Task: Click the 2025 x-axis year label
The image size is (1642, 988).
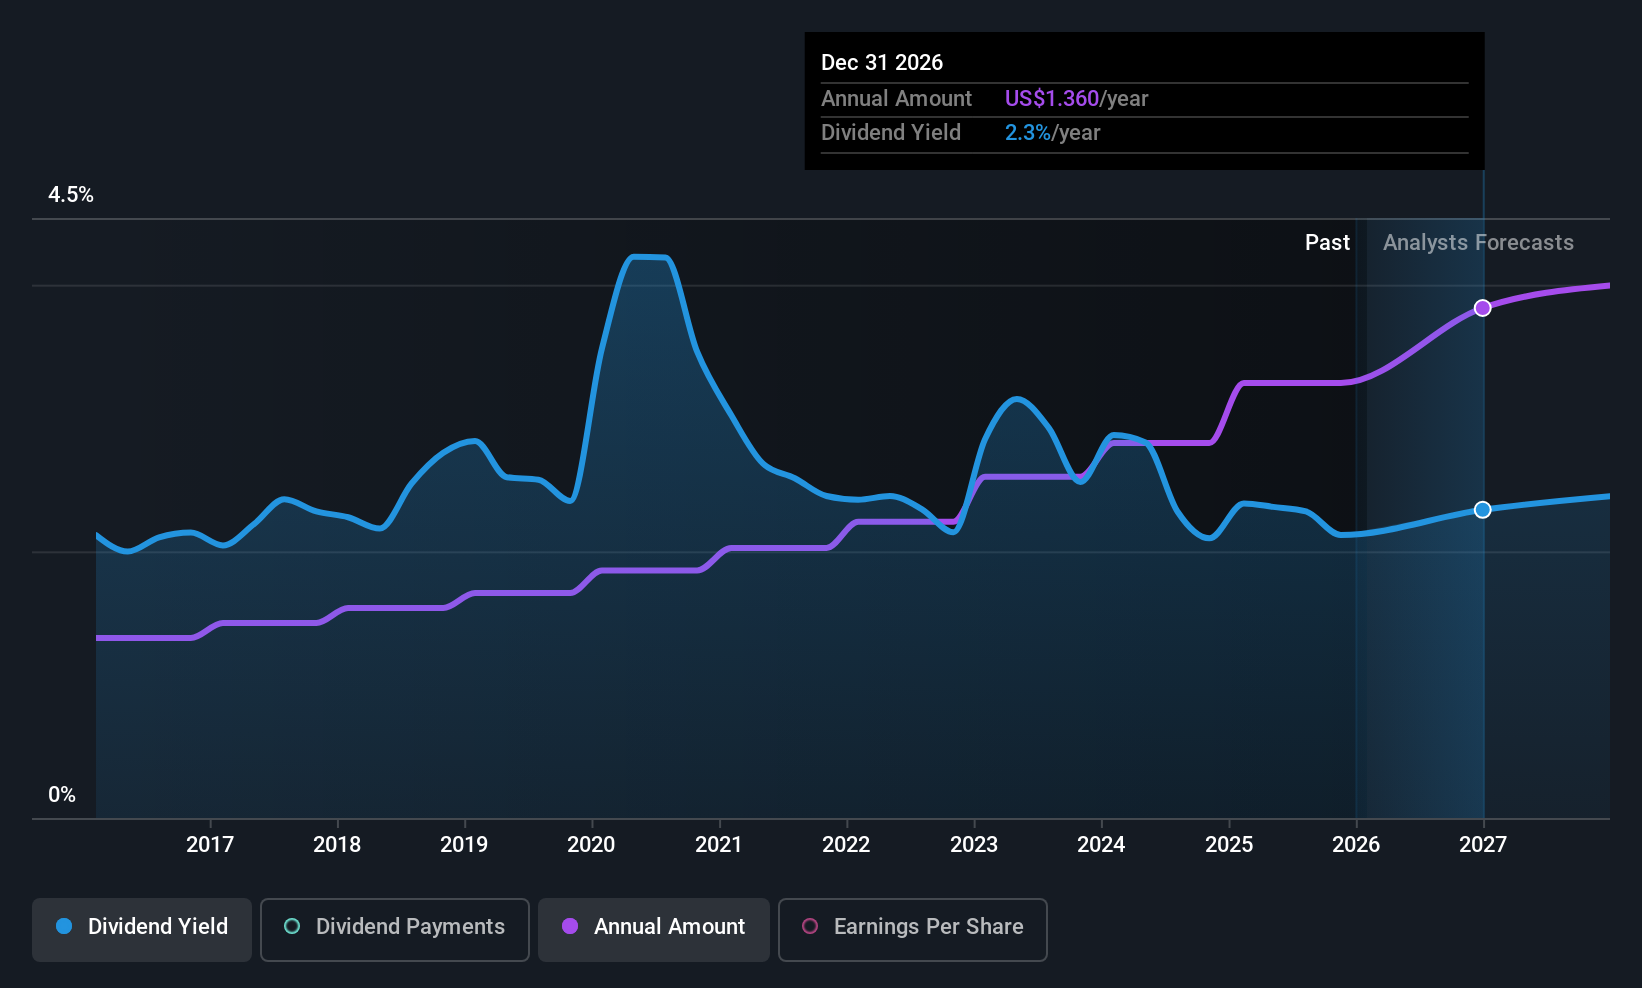Action: tap(1229, 845)
